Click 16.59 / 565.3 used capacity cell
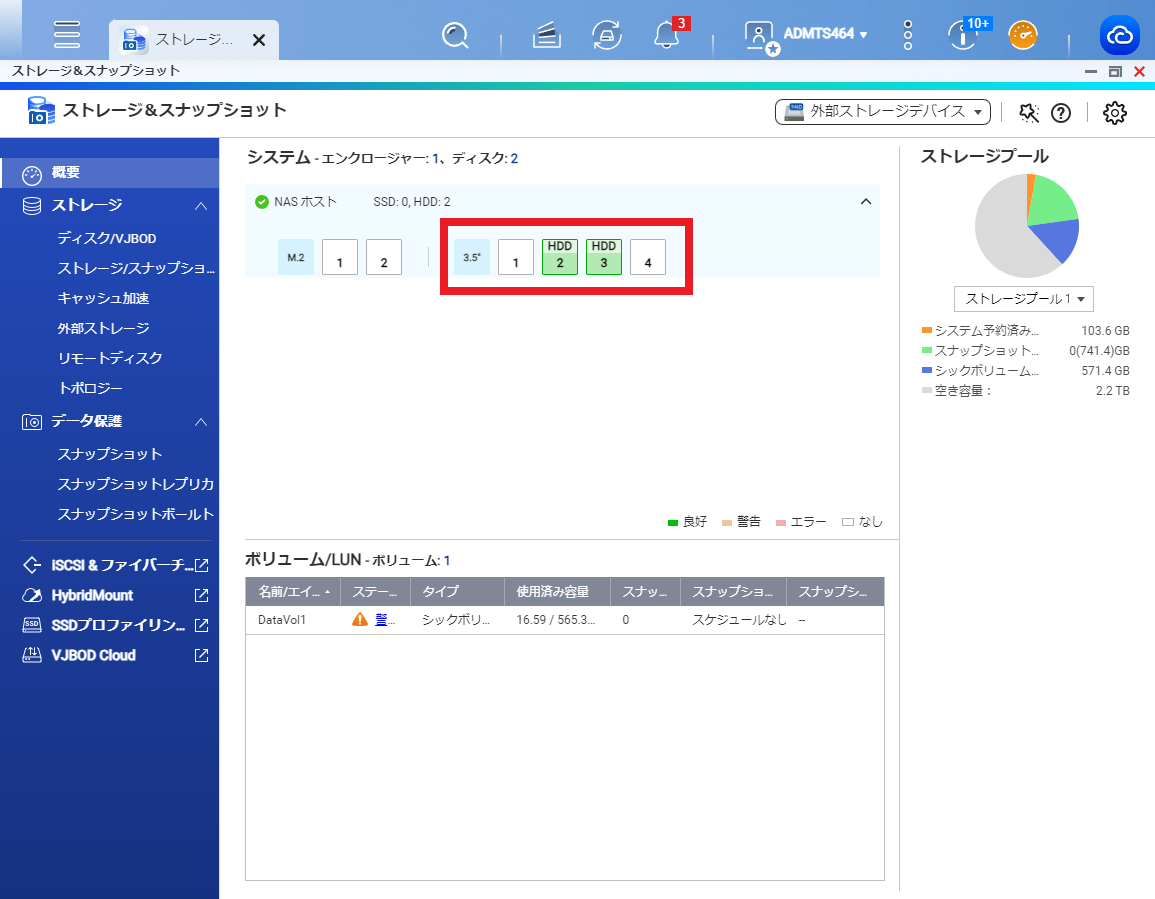 click(x=555, y=620)
